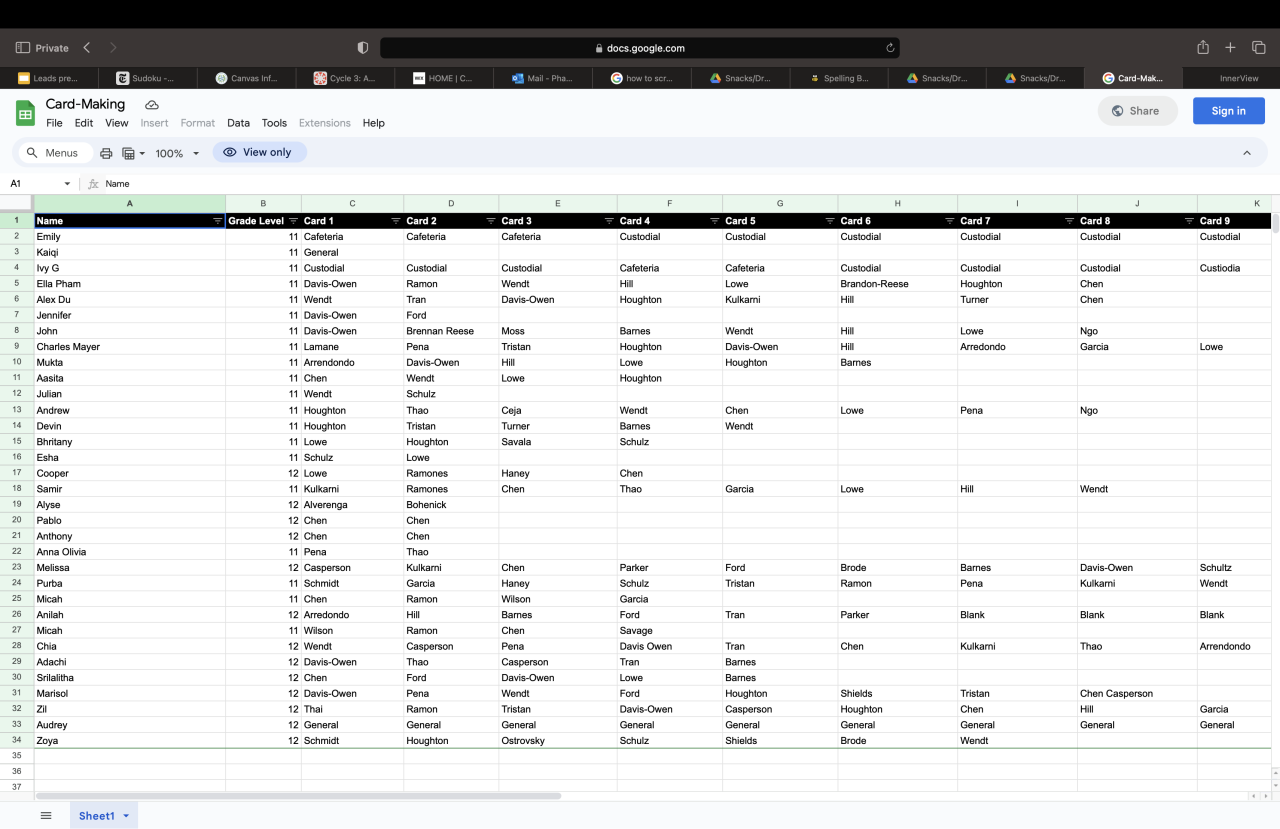Switch to the Sudoku browser tab
This screenshot has height=829, width=1280.
tap(147, 78)
